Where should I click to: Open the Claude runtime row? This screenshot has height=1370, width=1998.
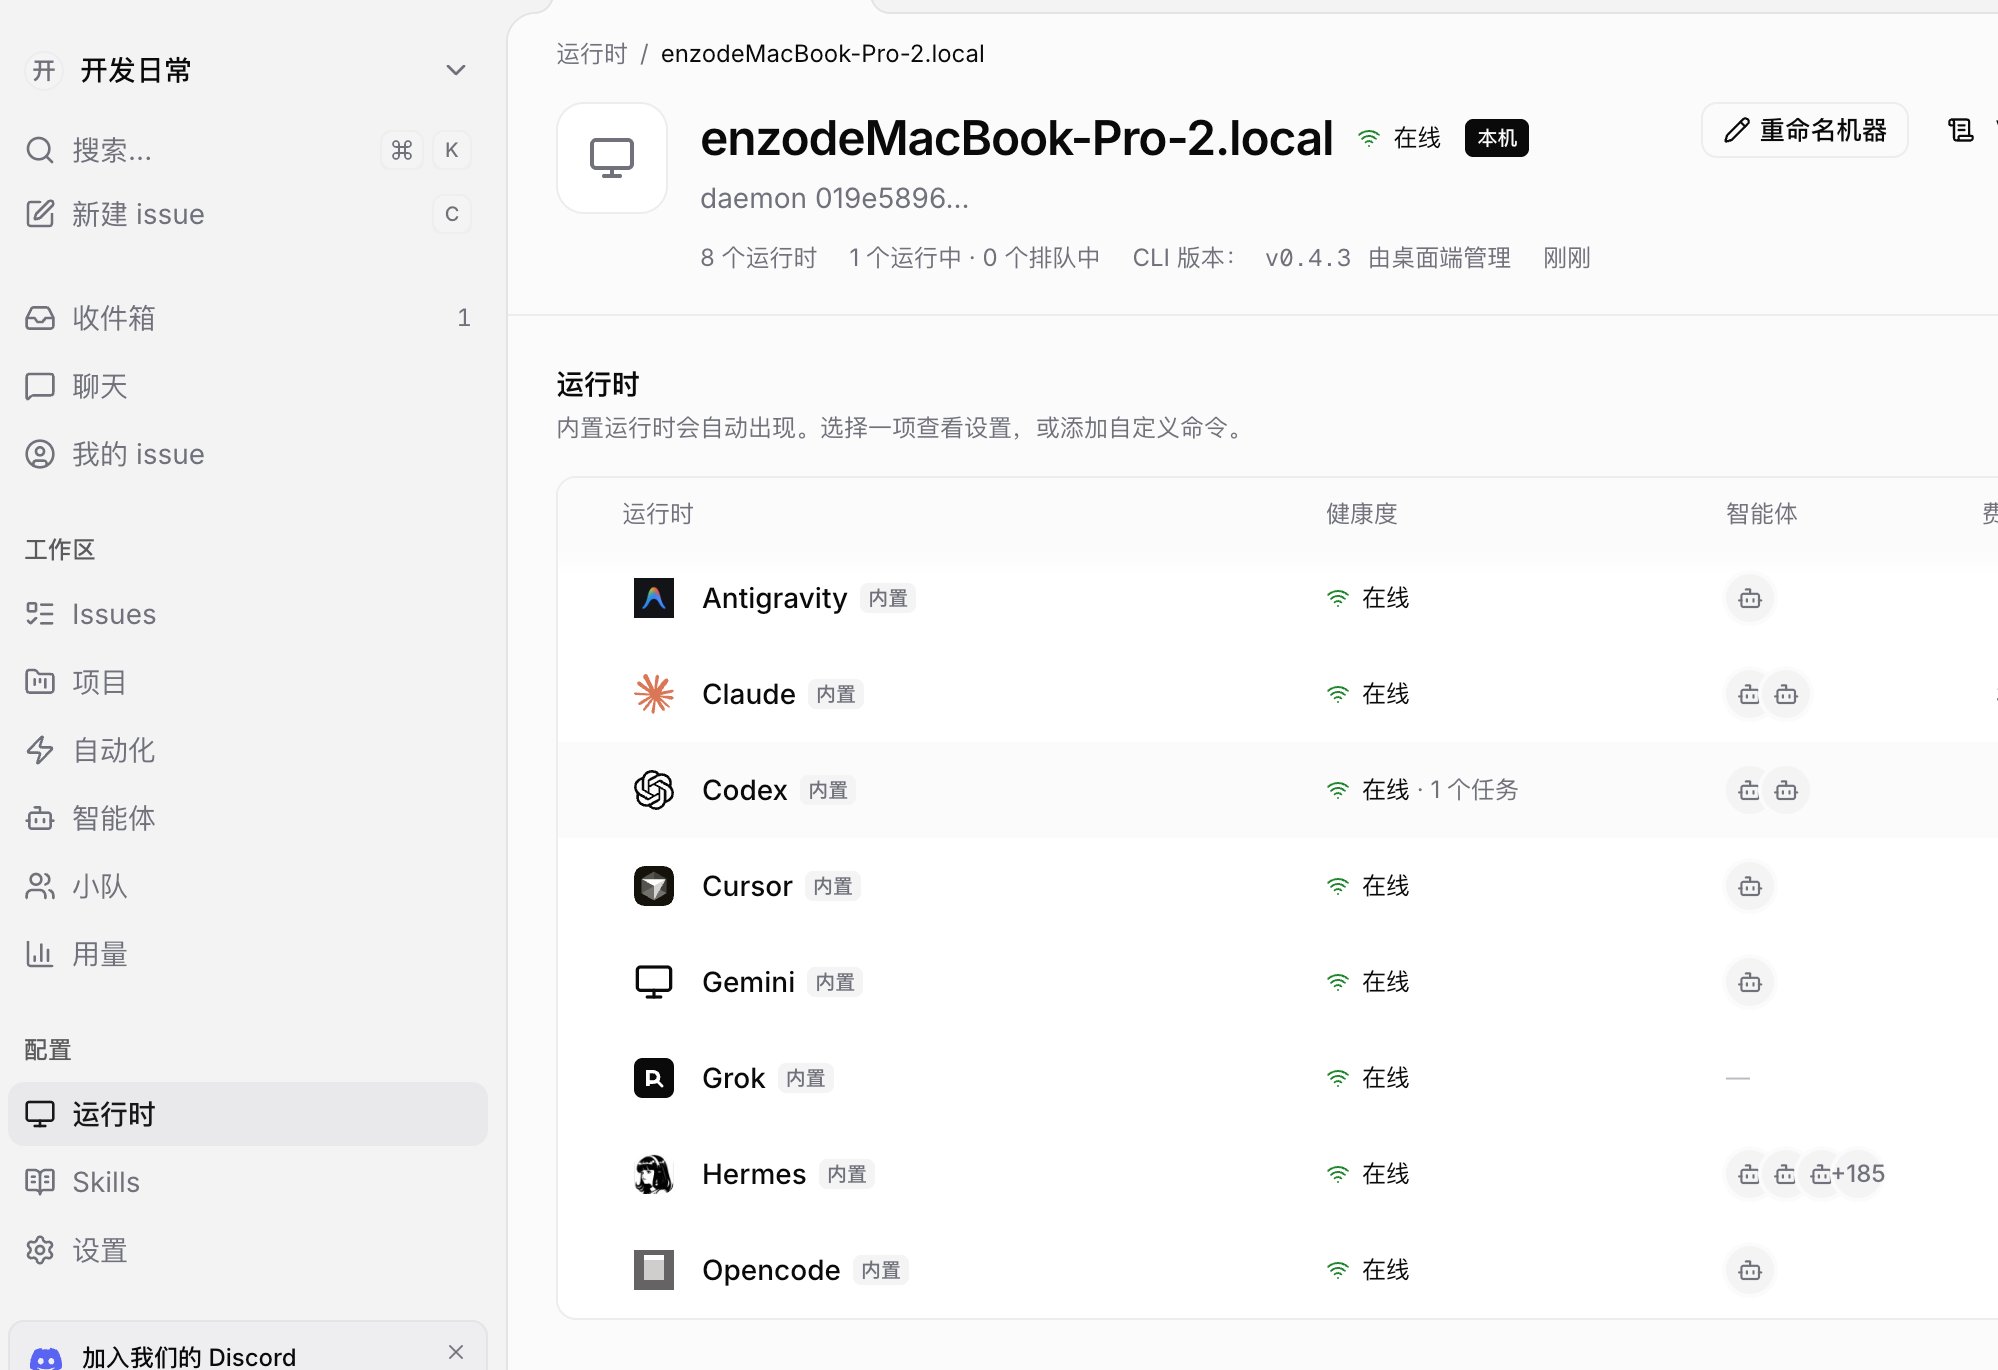[x=1278, y=694]
